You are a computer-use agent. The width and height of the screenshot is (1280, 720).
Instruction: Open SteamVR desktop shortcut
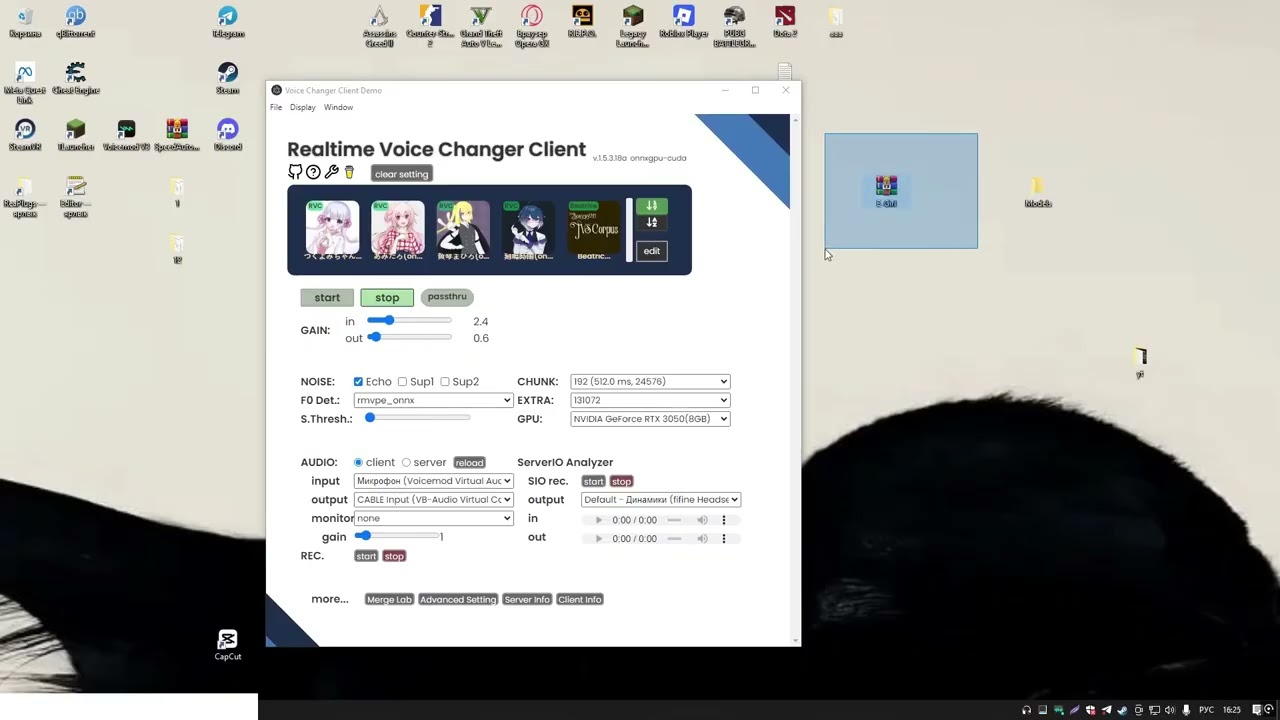(x=25, y=136)
